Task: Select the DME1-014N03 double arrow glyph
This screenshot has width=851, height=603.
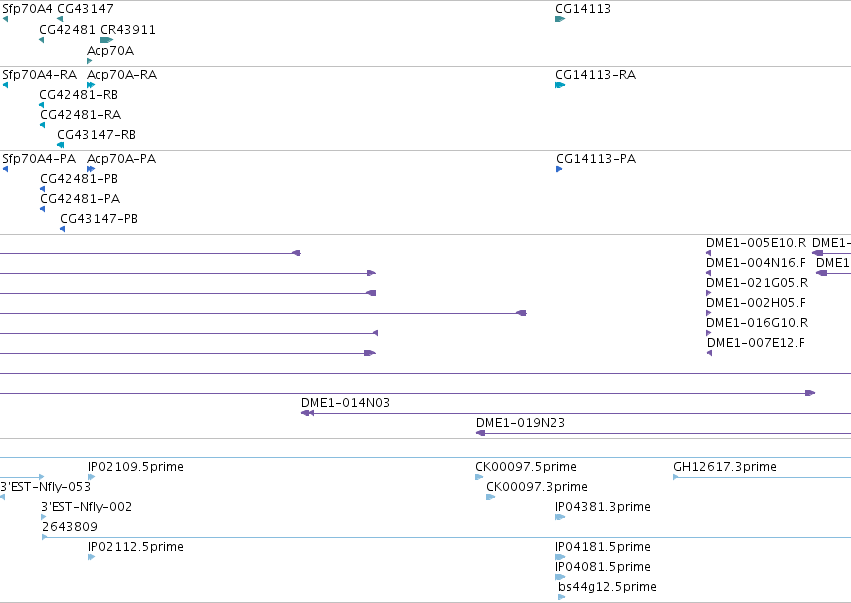Action: (307, 413)
